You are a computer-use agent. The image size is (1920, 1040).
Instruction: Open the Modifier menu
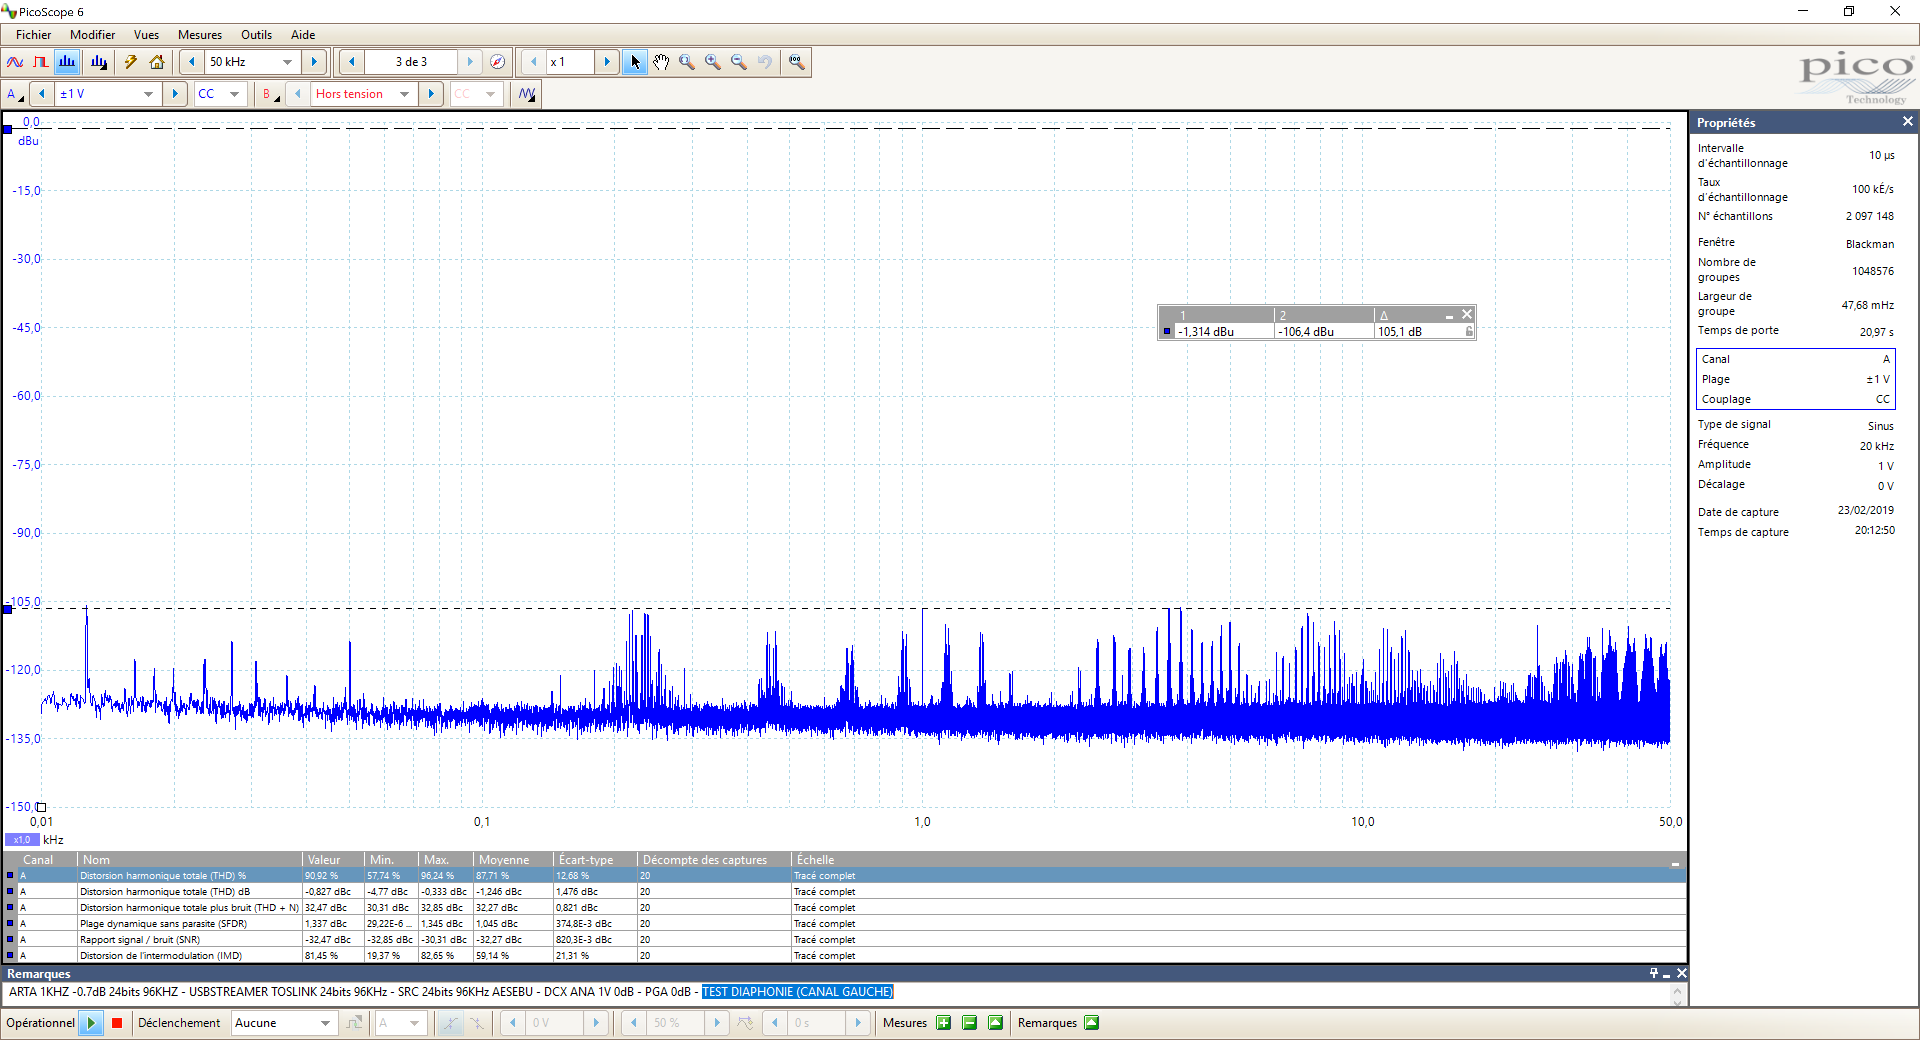(x=93, y=35)
